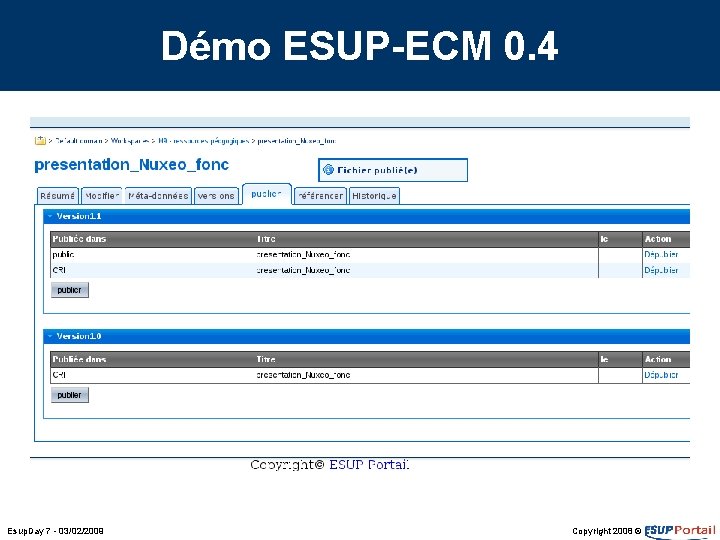Click 'CRI' cell in Version1.1 table
The width and height of the screenshot is (720, 540).
pyautogui.click(x=59, y=270)
